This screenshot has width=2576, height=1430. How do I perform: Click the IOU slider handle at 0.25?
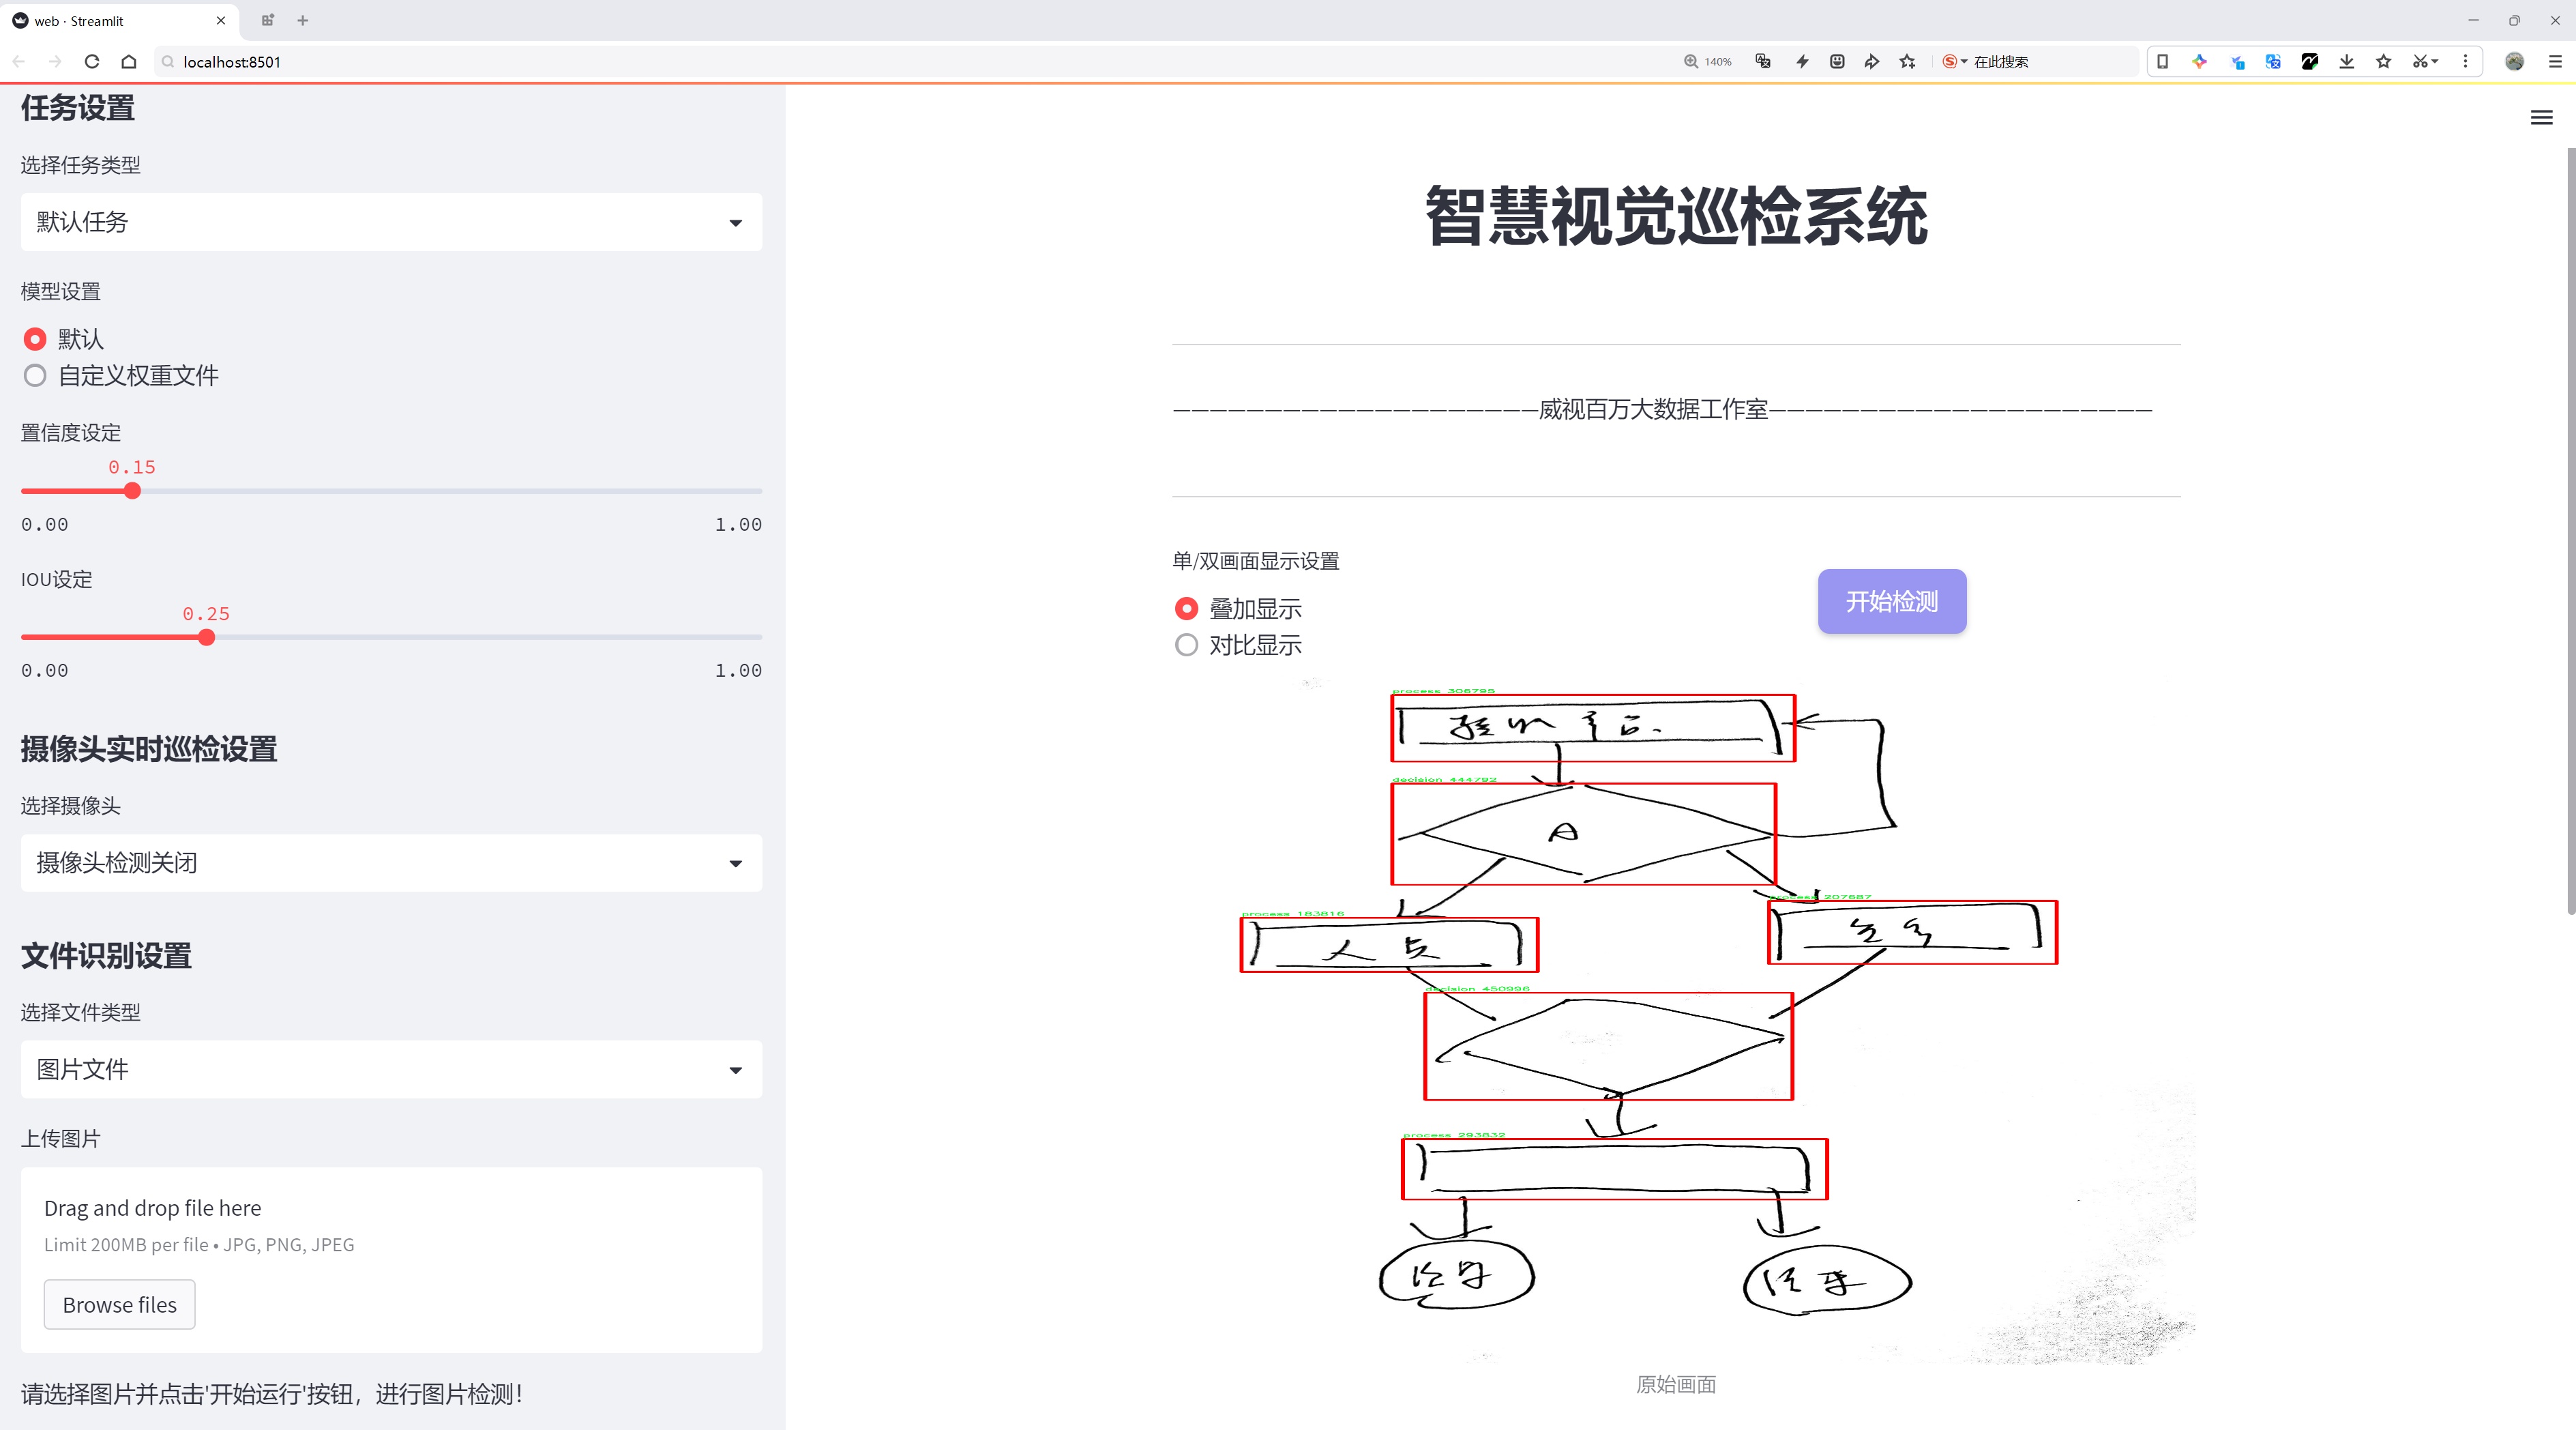click(206, 637)
